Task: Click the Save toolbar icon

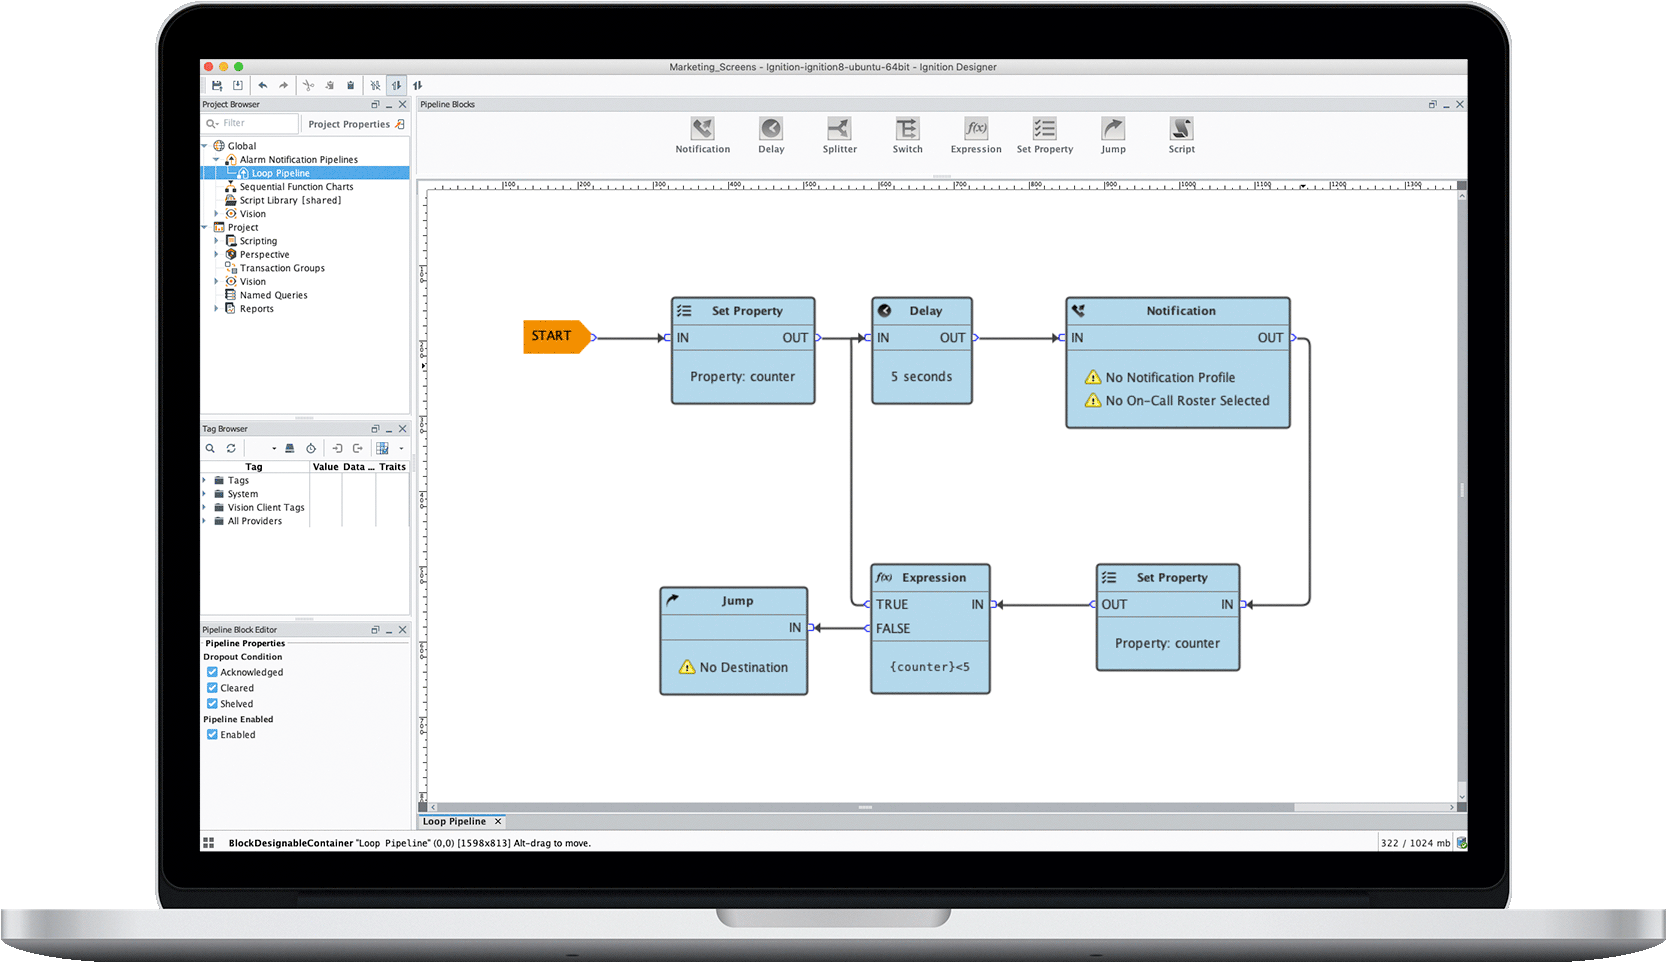Action: (217, 86)
